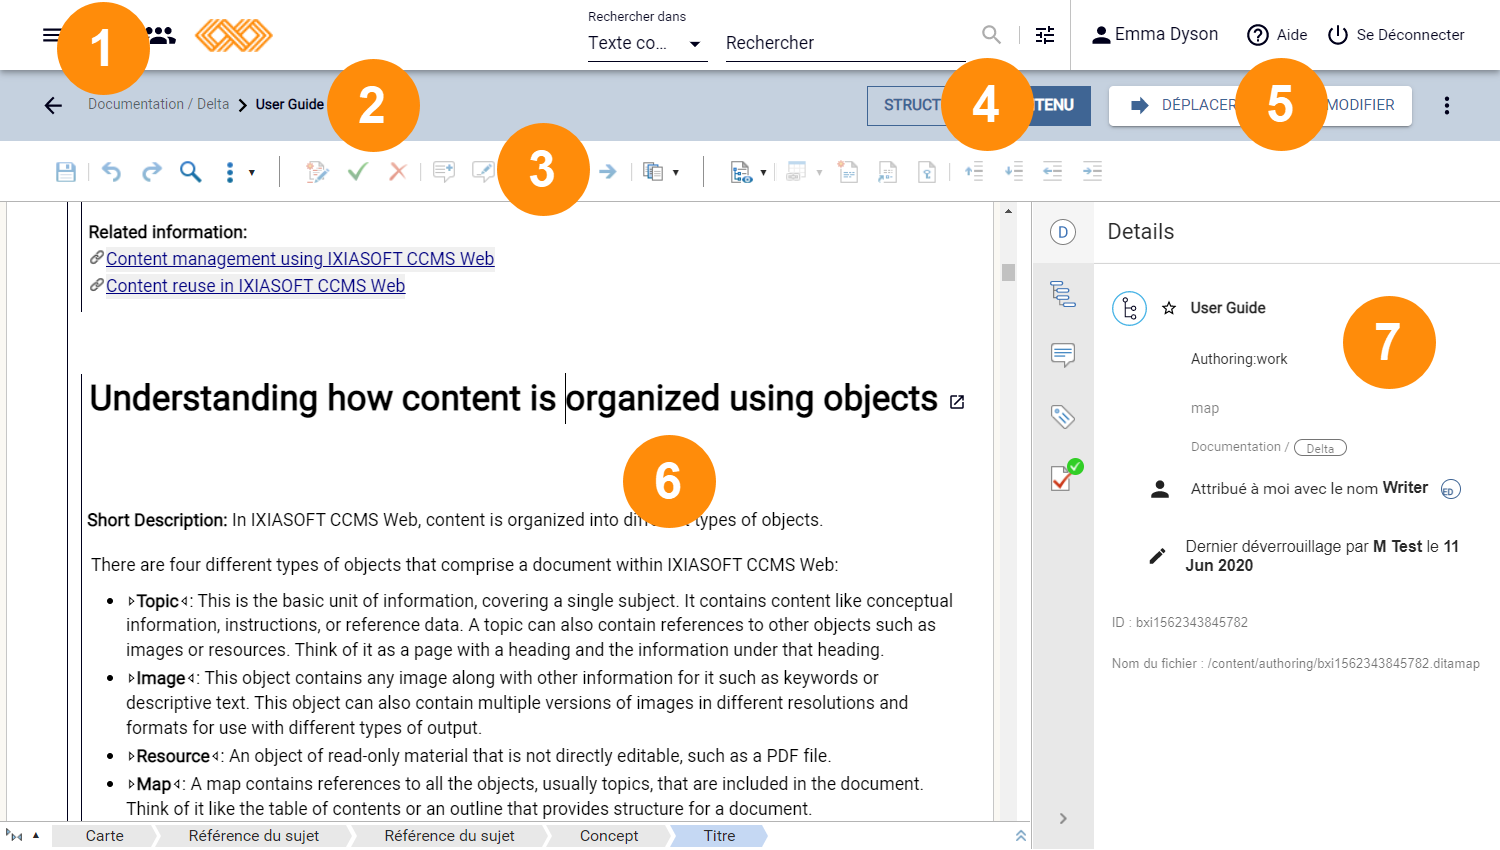Click the ED assignee avatar badge
The image size is (1500, 850).
point(1450,489)
